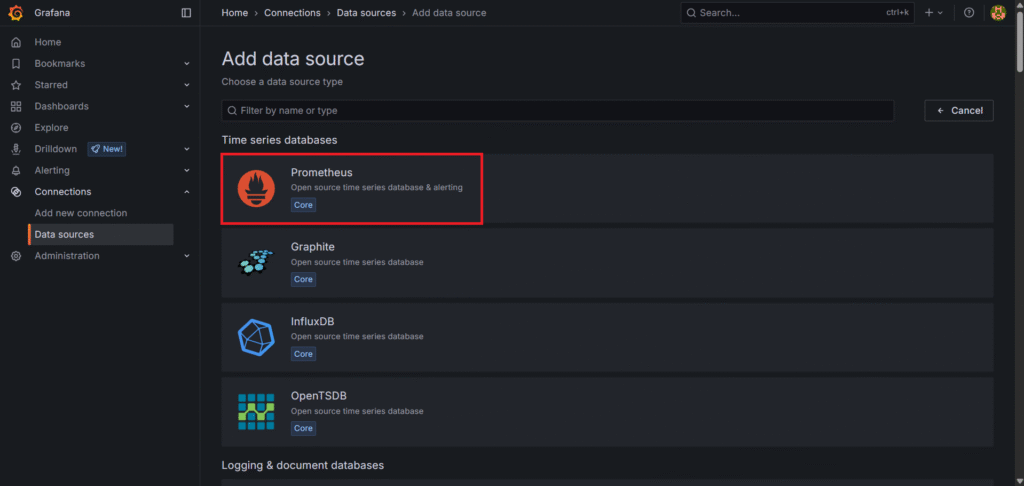The image size is (1024, 486).
Task: Click the Connections label in the sidebar
Action: coord(63,191)
